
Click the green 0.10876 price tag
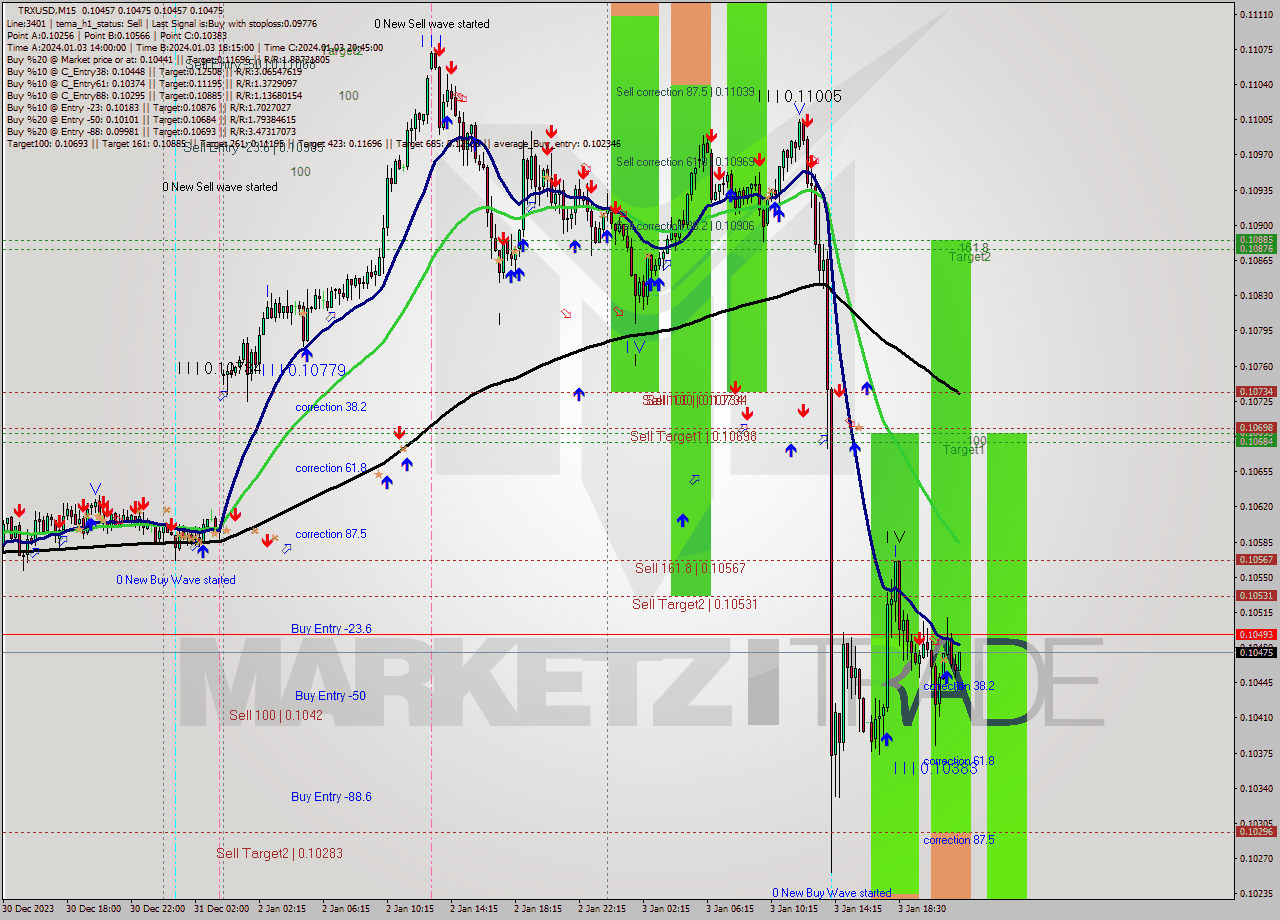1256,247
